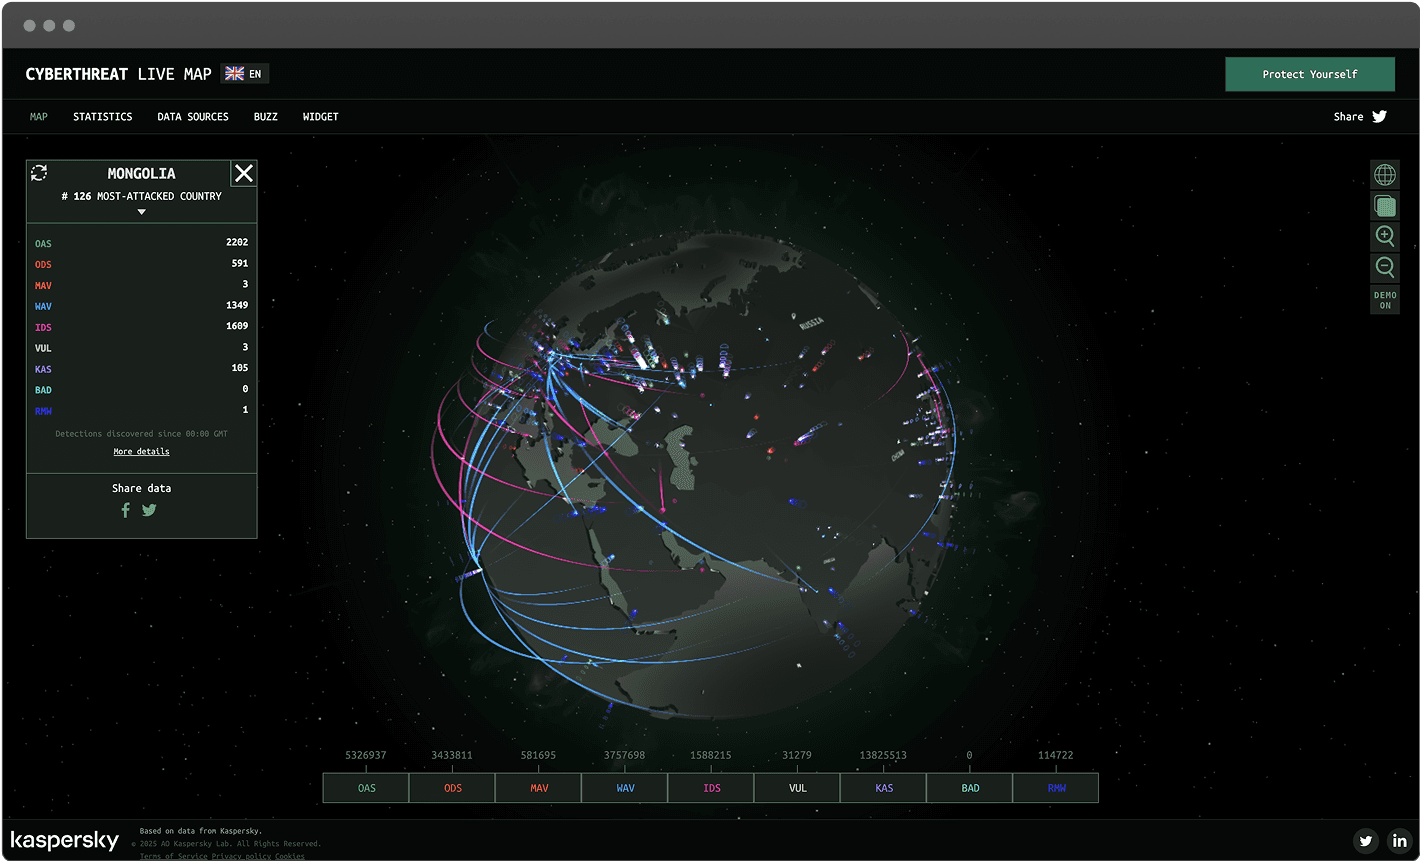Click the Kaspersky logo in footer

(x=65, y=841)
